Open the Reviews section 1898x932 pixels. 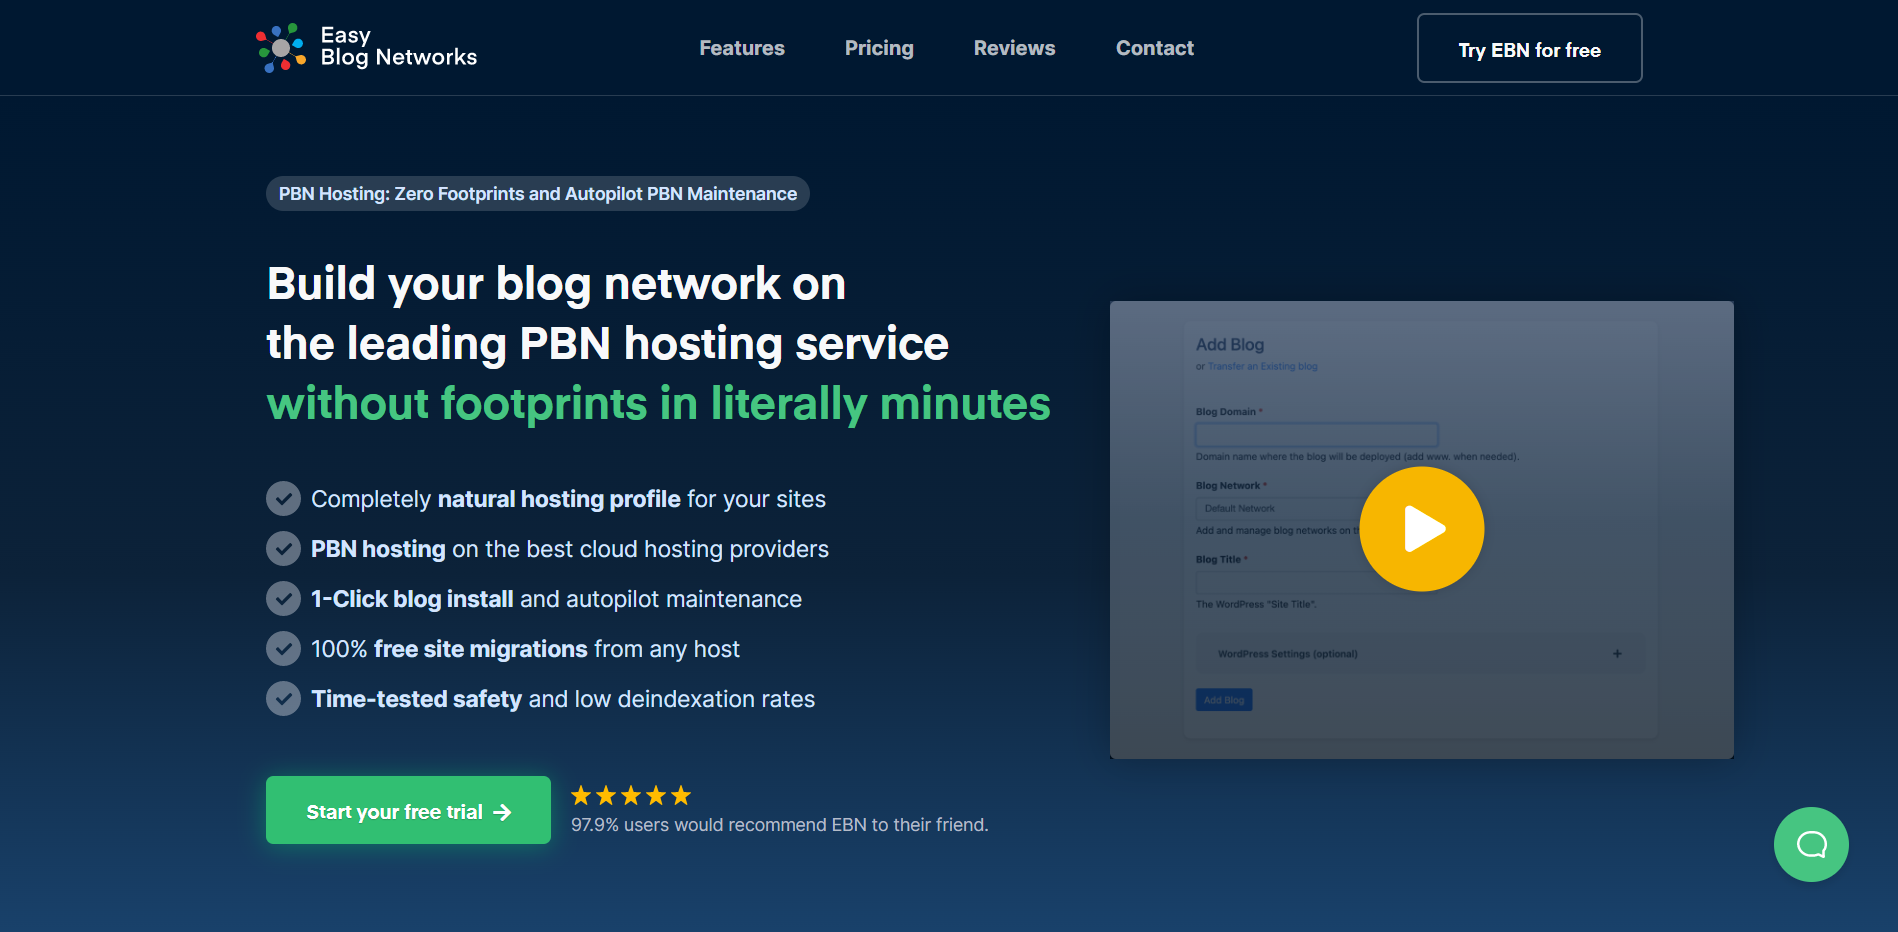click(1014, 48)
